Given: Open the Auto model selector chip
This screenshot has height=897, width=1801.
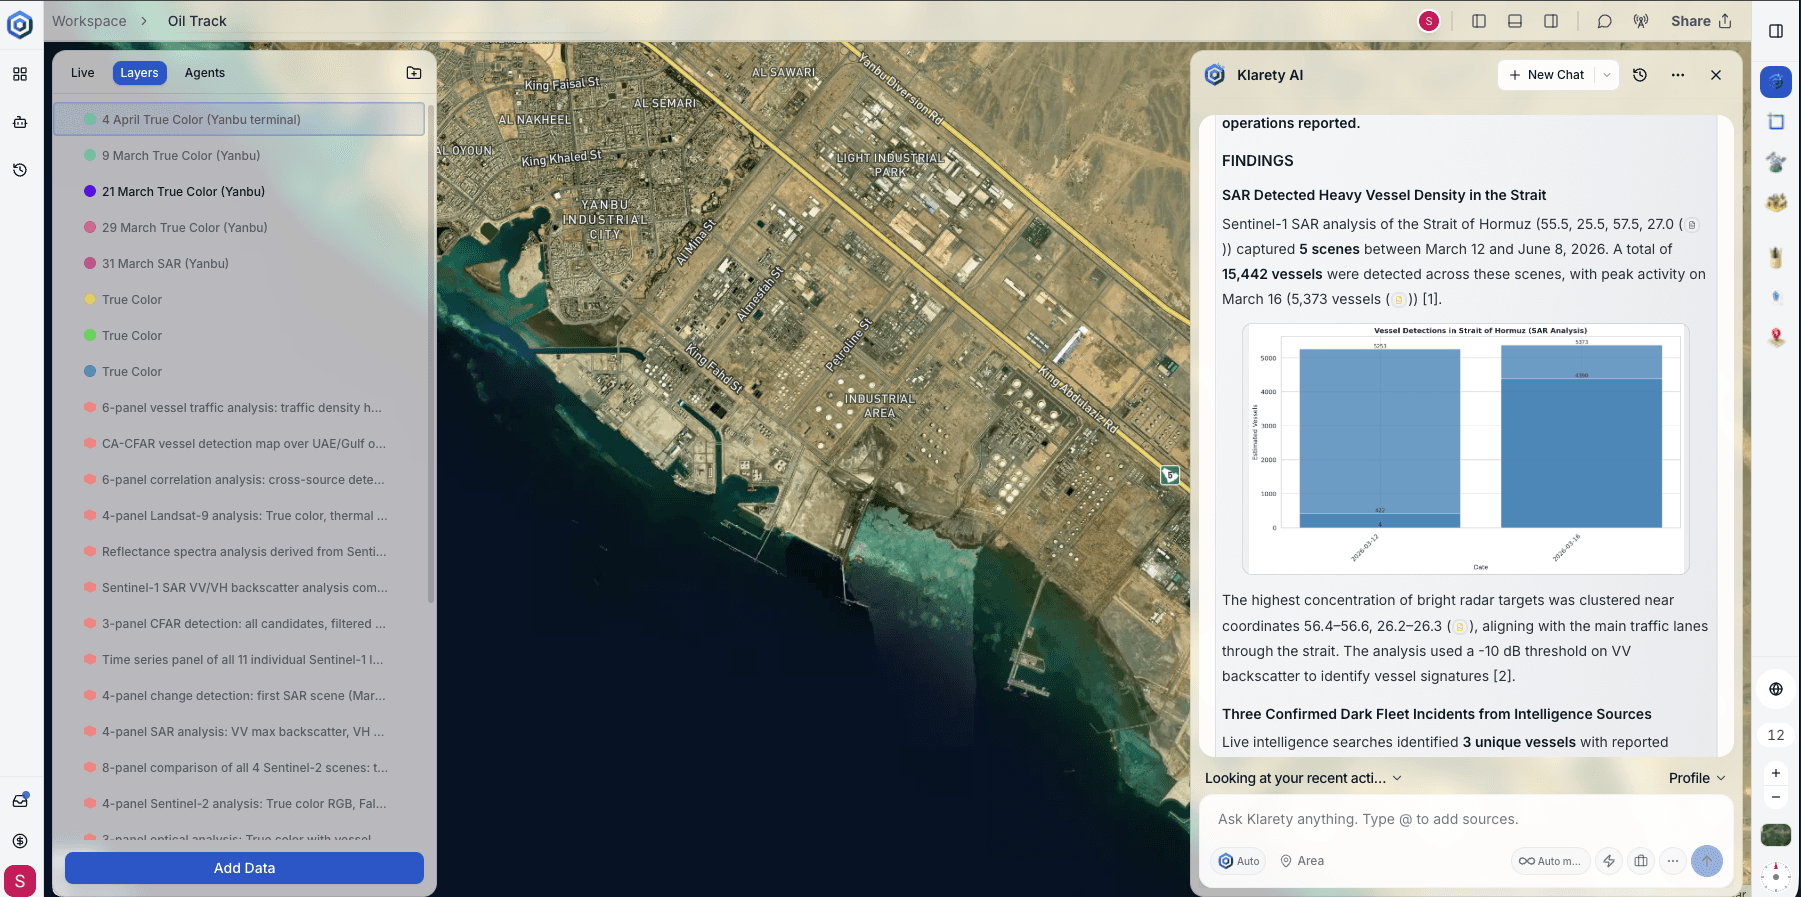Looking at the screenshot, I should pyautogui.click(x=1239, y=861).
